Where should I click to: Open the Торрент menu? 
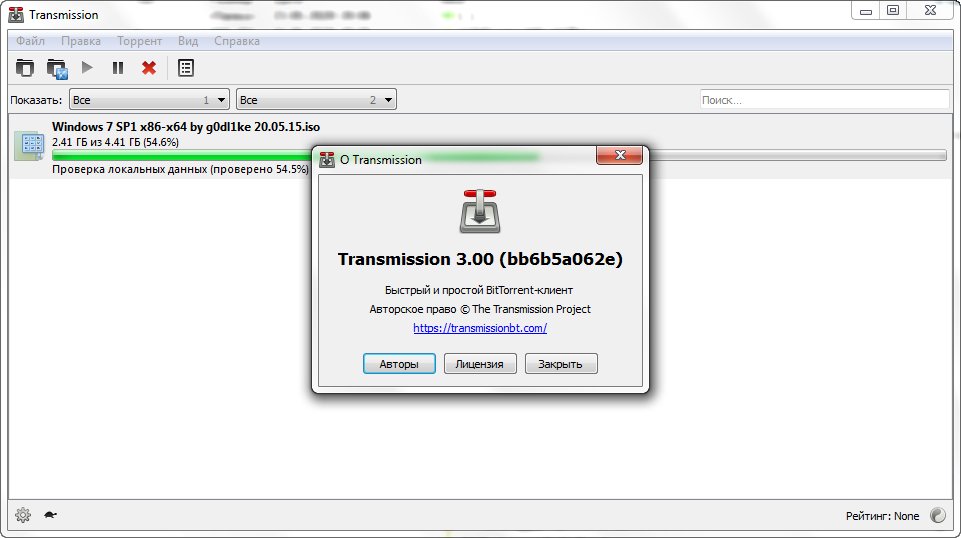coord(139,41)
